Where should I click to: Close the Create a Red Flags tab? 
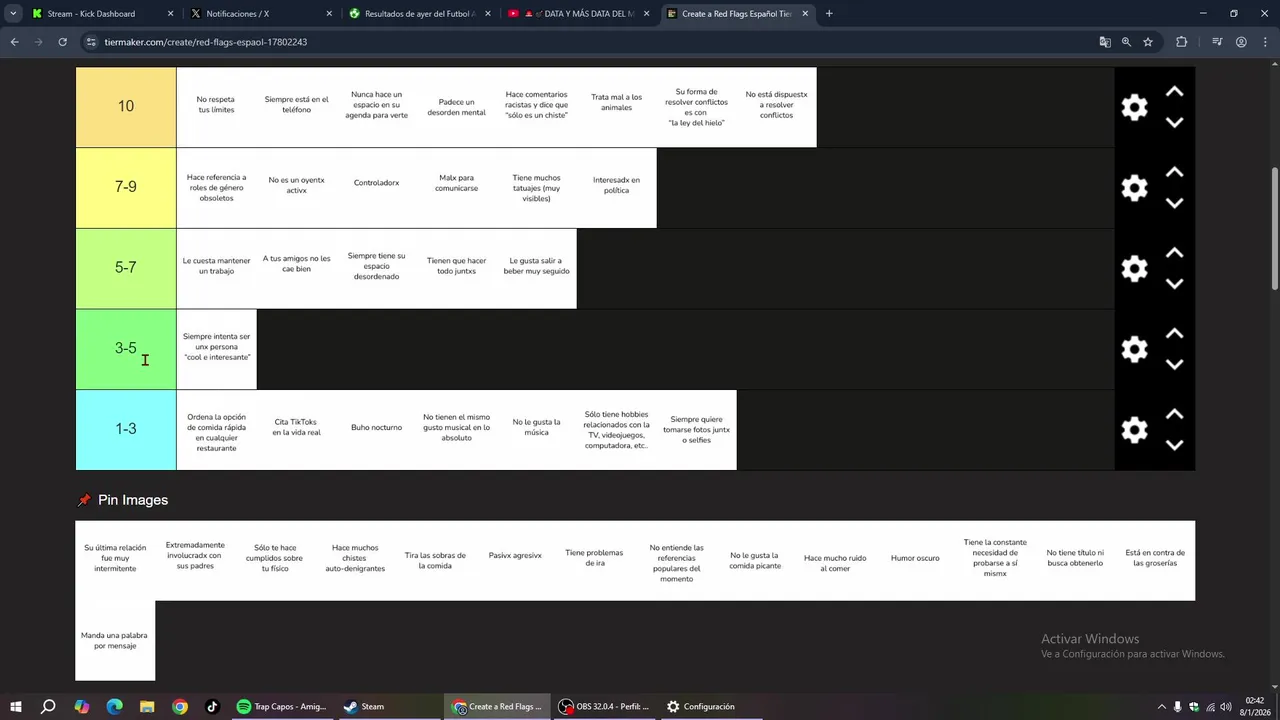pyautogui.click(x=805, y=14)
